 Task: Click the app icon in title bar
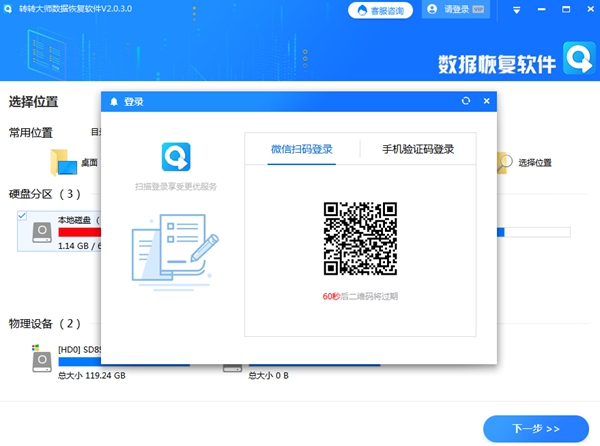(x=8, y=8)
